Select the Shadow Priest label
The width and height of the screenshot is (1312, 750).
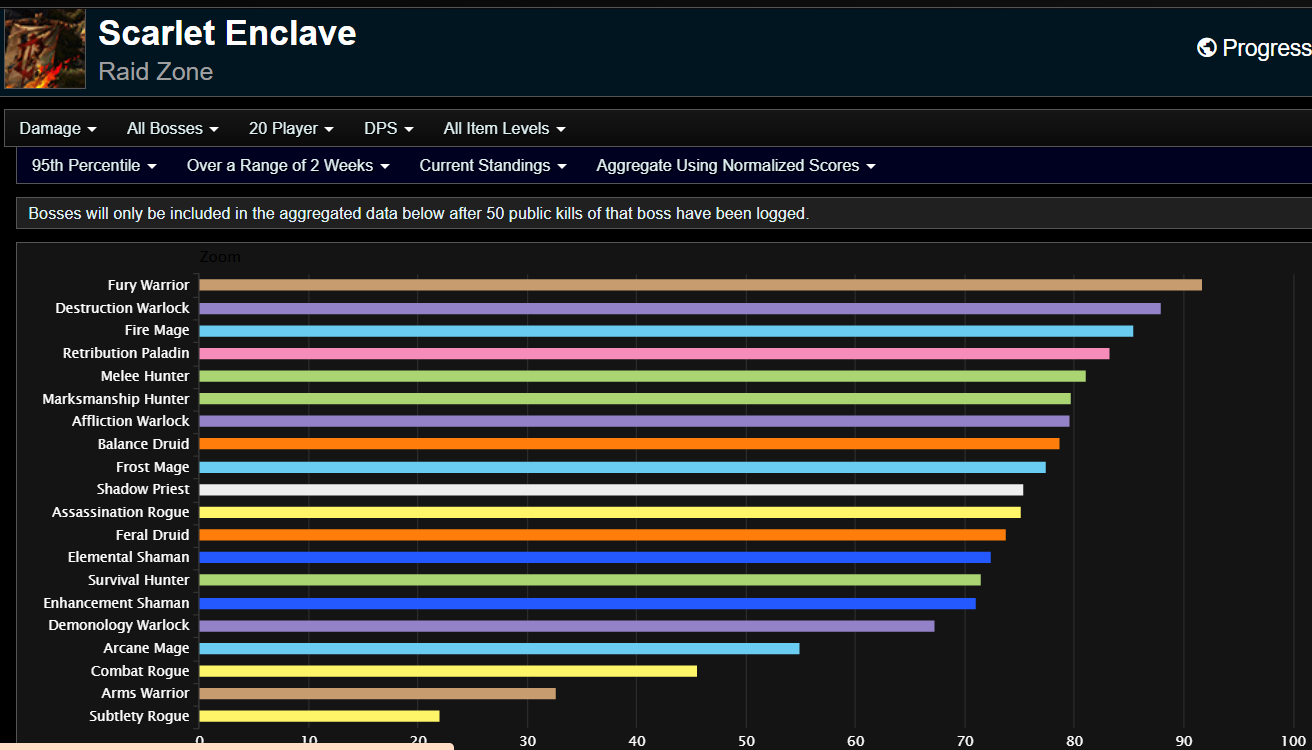click(143, 489)
